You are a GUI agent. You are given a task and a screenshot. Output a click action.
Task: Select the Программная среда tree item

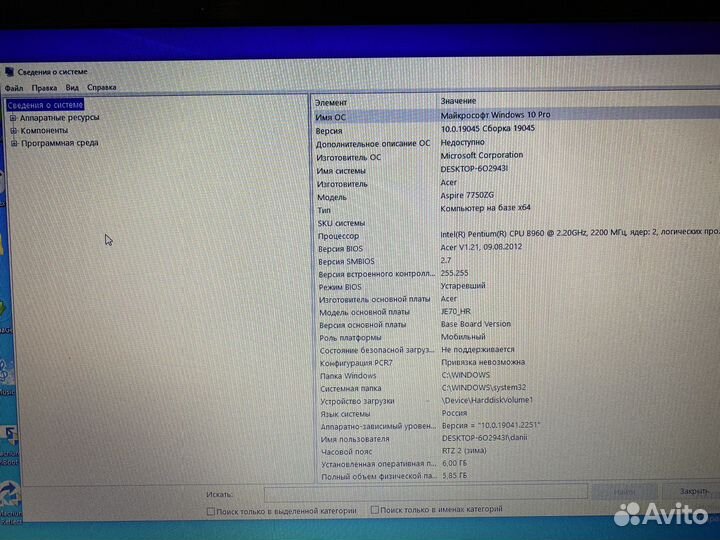(x=60, y=143)
